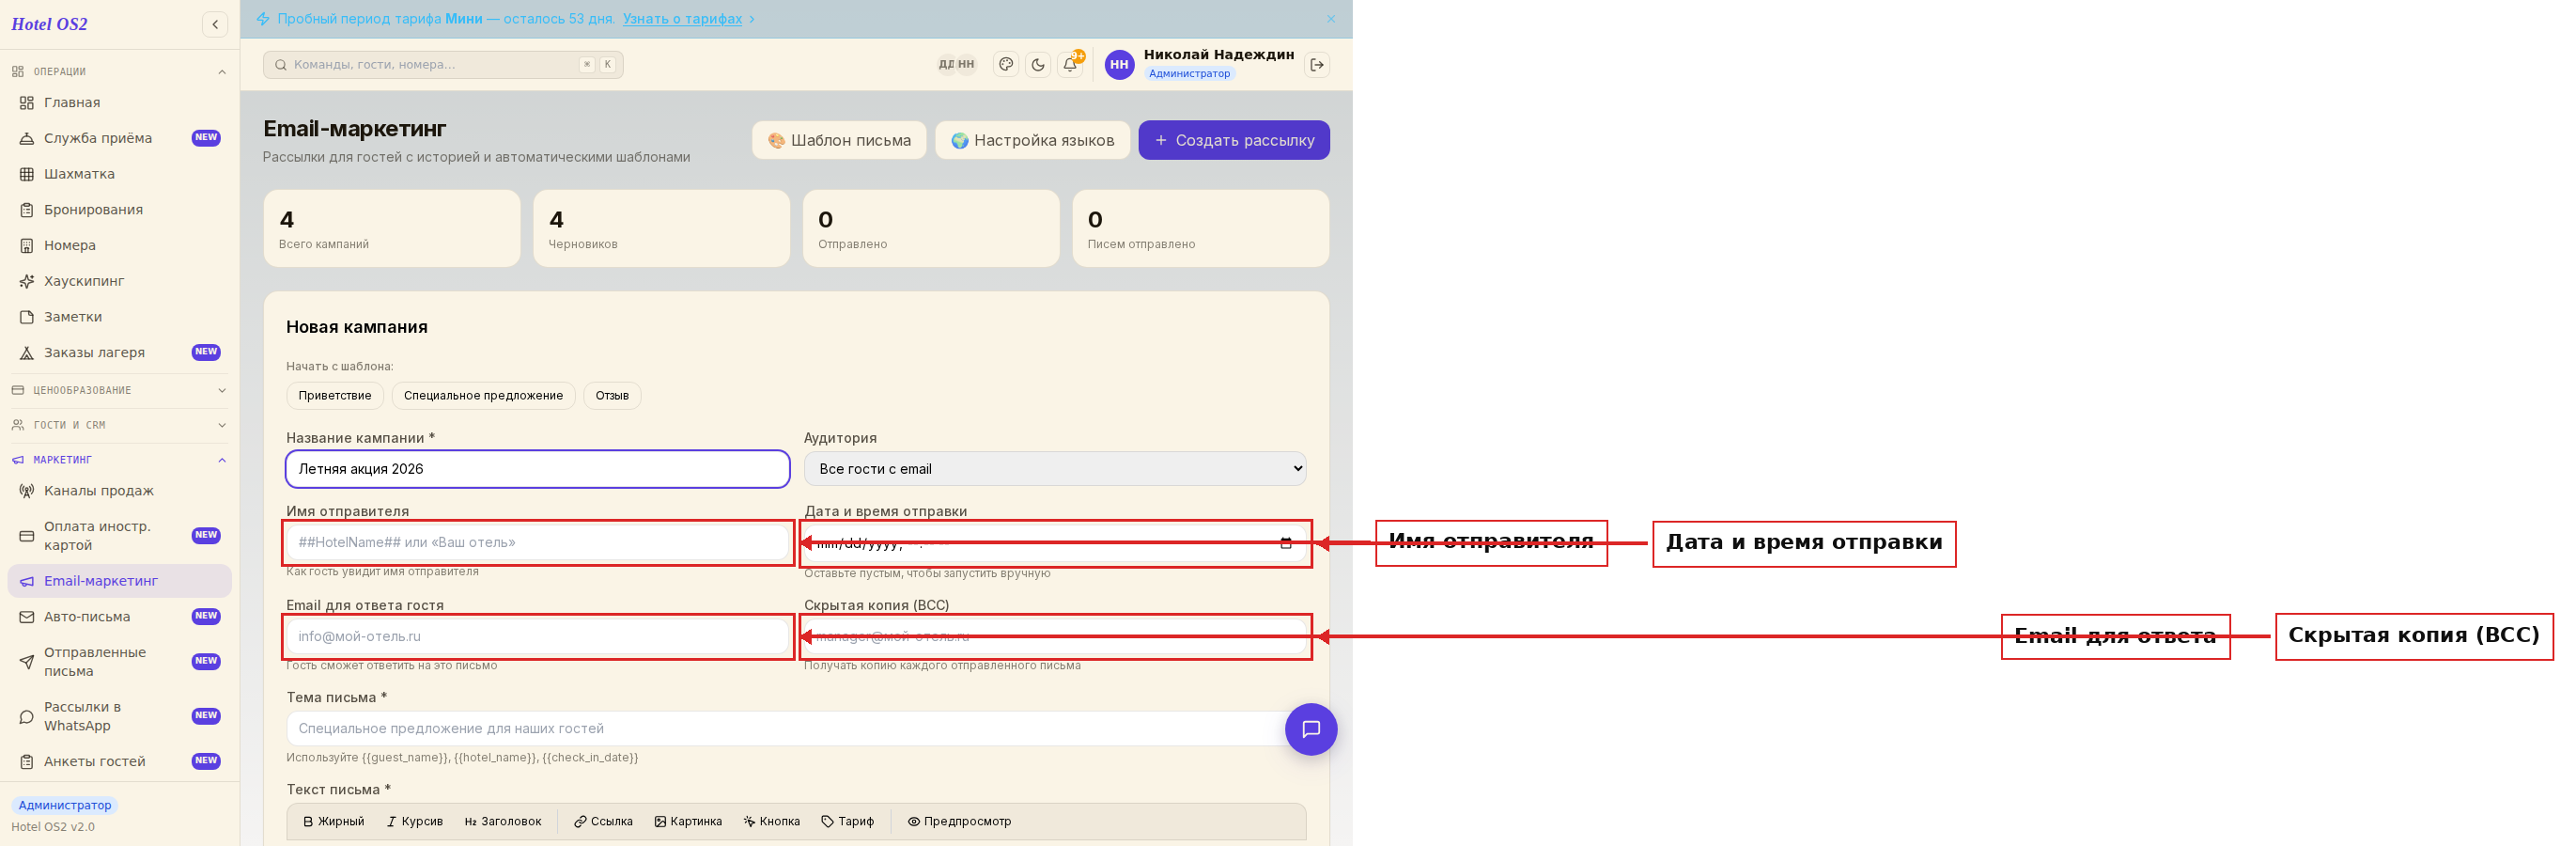Screen dimensions: 2576x846
Task: Toggle dark mode with the moon icon
Action: tap(1038, 65)
